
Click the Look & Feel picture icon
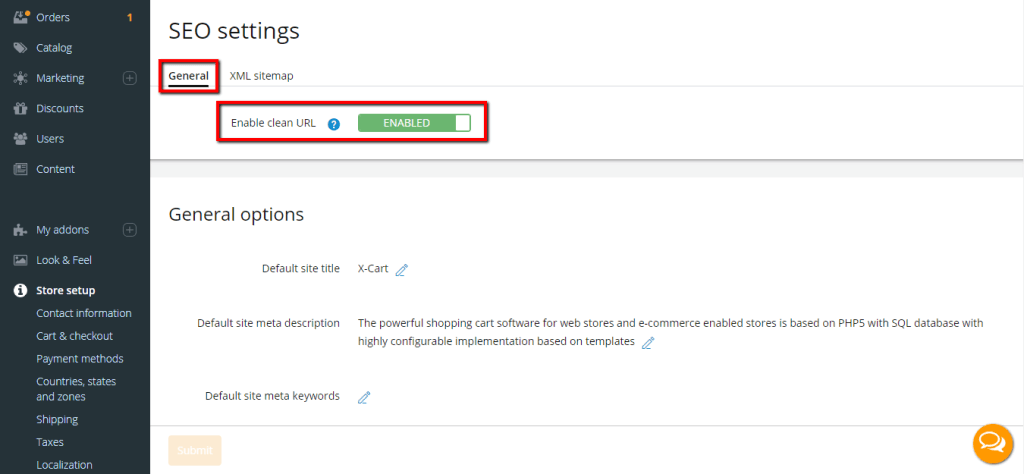(21, 260)
